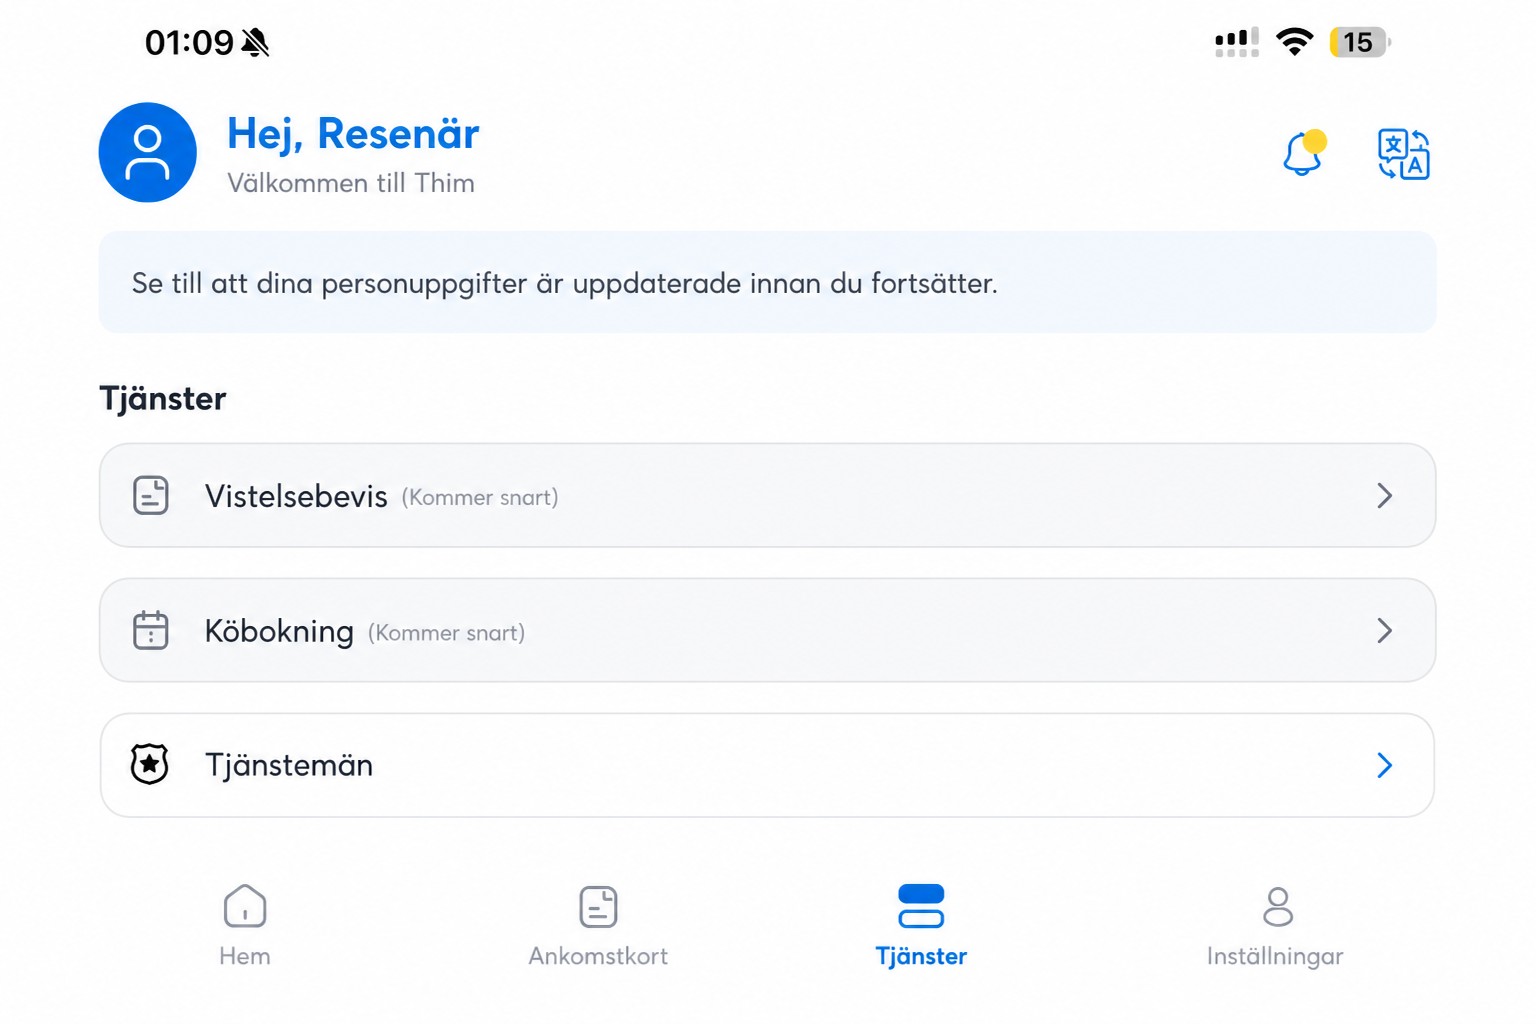
Task: Tap the cellular signal bars
Action: (x=1237, y=42)
